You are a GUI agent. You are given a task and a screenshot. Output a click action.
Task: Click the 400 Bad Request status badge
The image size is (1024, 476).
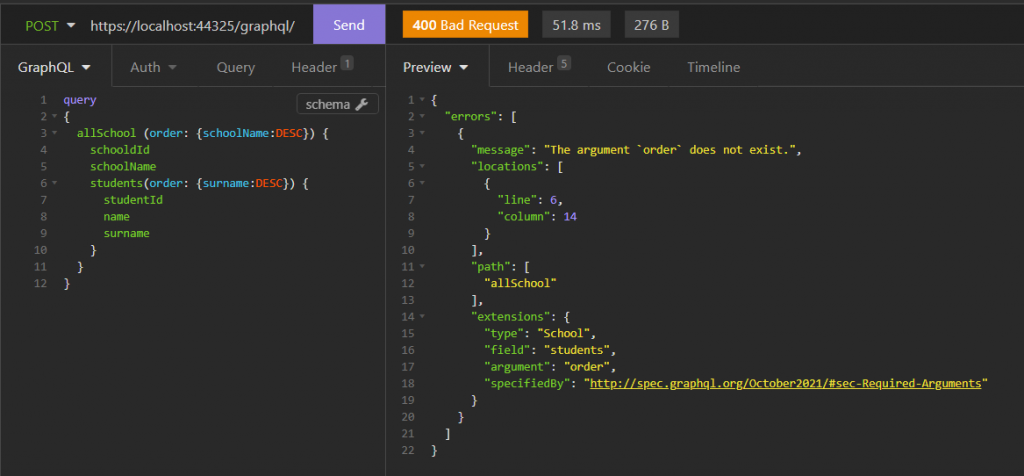[465, 25]
